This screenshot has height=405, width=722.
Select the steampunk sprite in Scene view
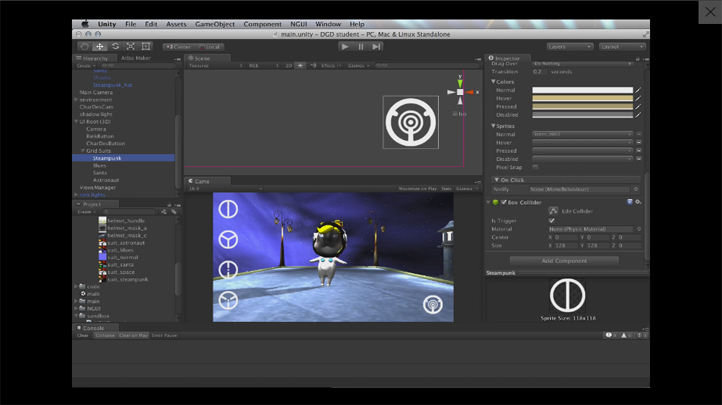click(x=411, y=122)
